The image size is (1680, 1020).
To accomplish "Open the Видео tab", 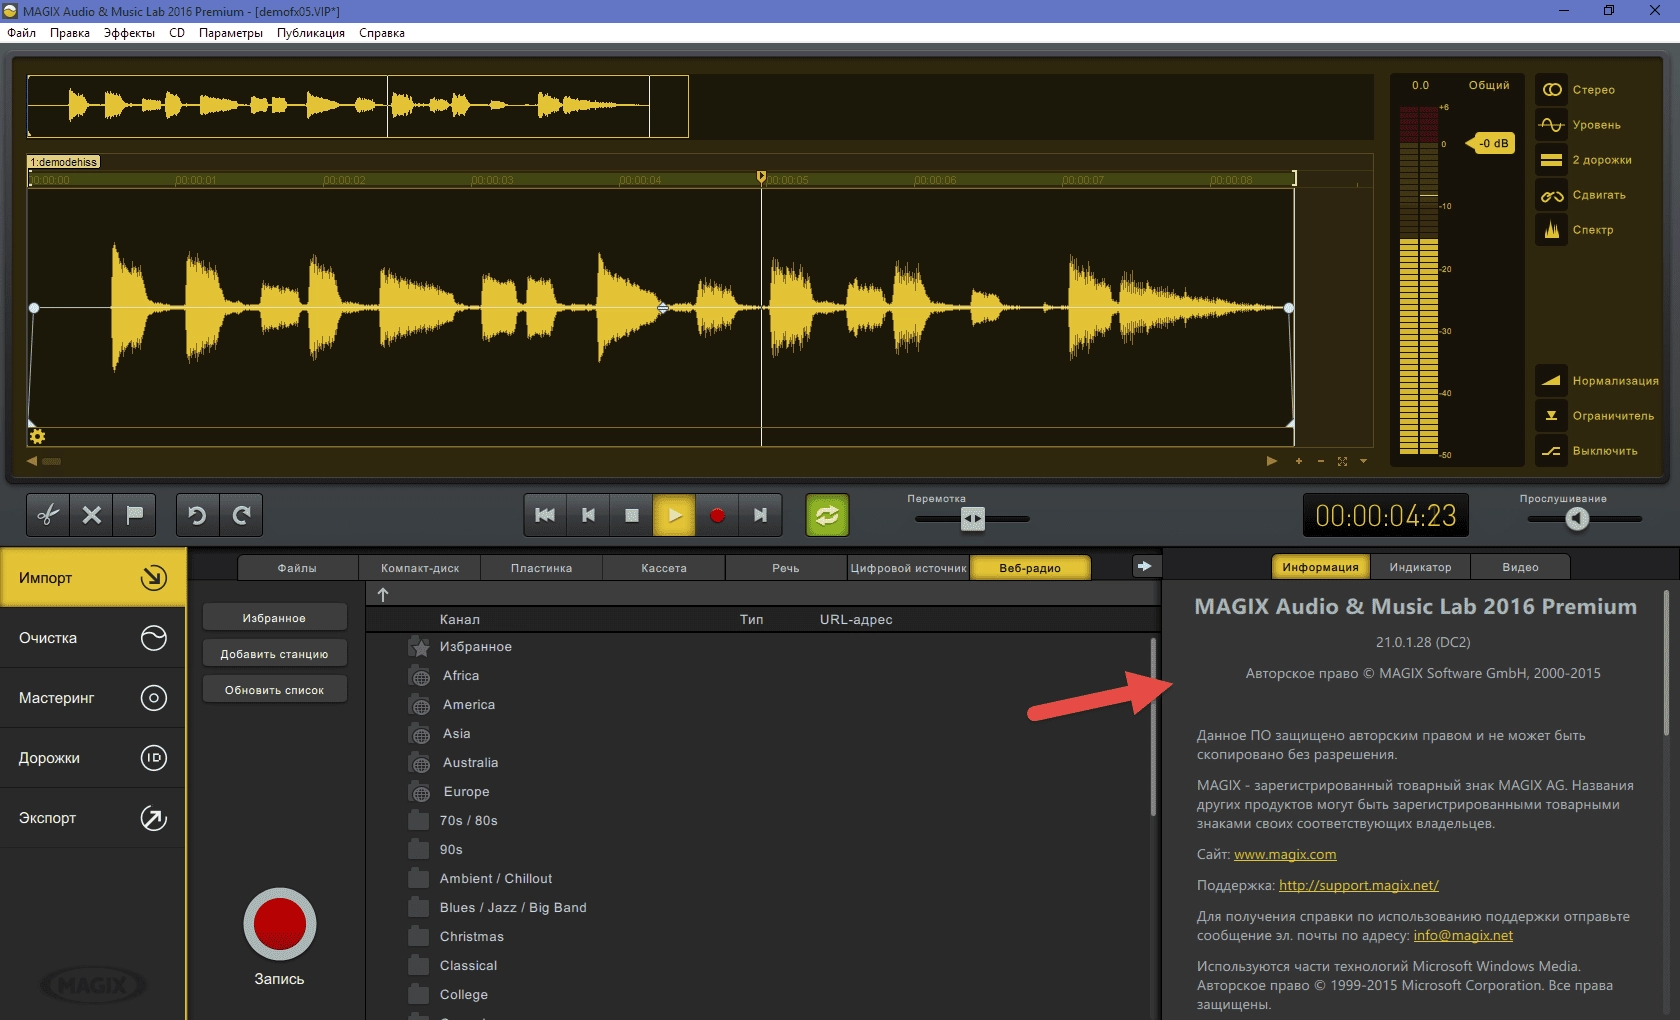I will [1520, 567].
